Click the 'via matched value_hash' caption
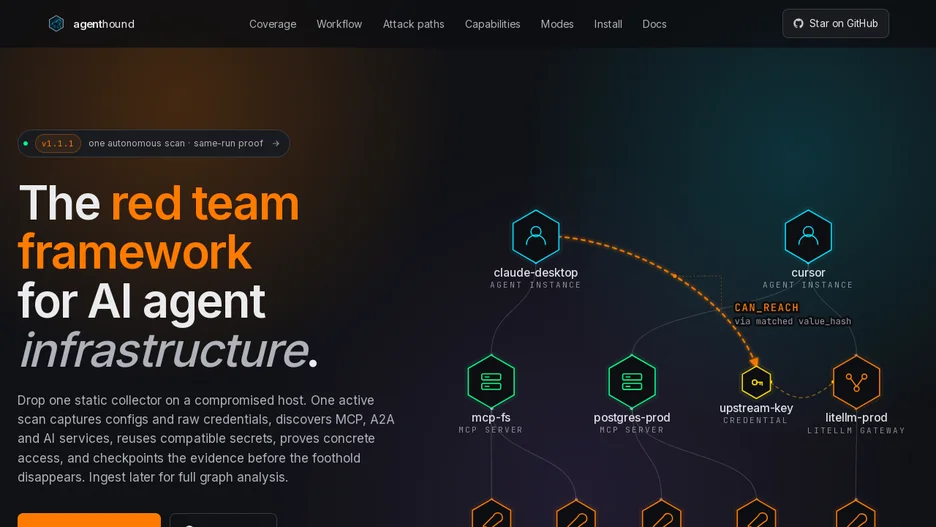 click(793, 321)
